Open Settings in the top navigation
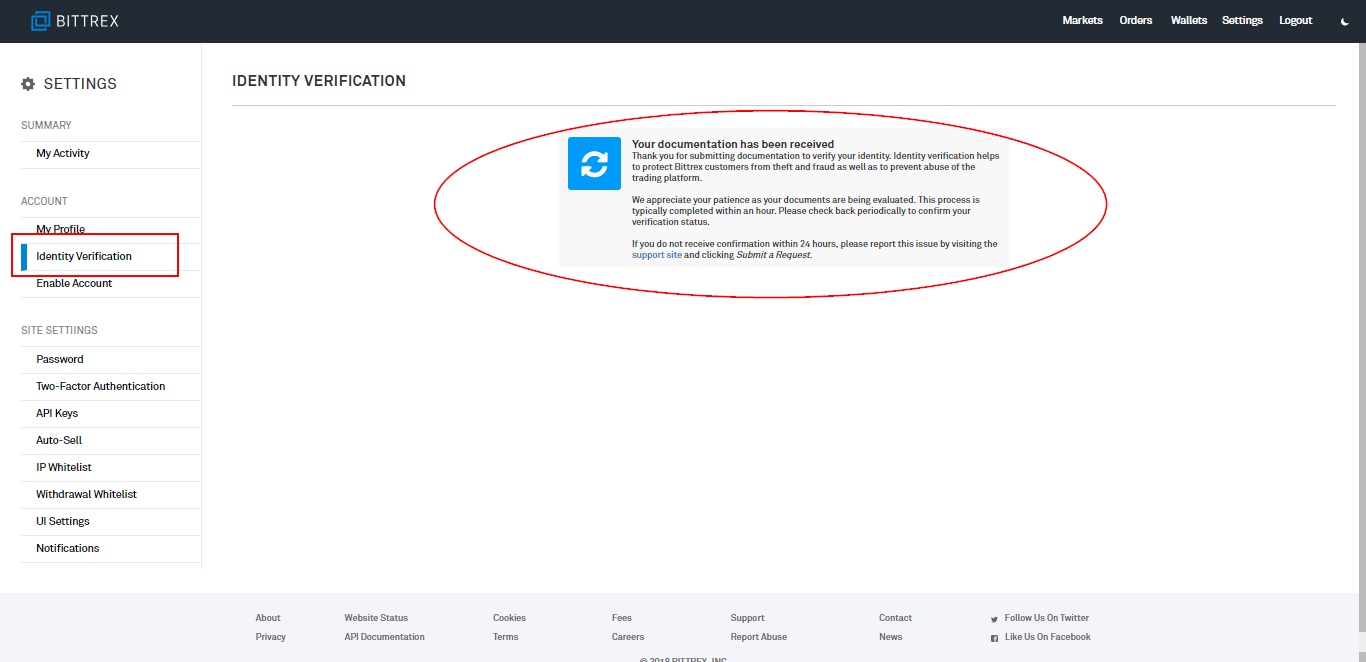Screen dimensions: 1366x662 [x=1242, y=20]
